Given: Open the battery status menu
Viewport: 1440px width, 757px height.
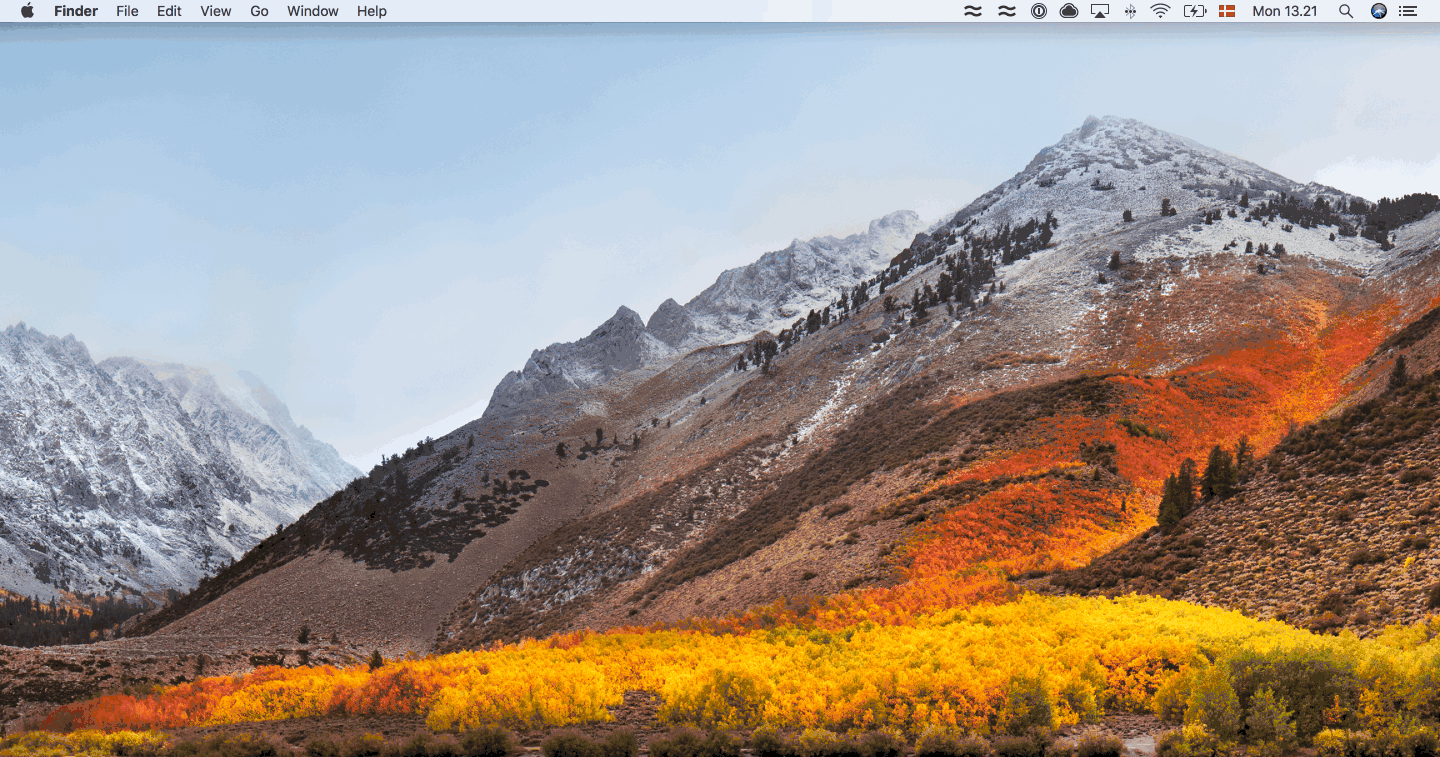Looking at the screenshot, I should point(1194,11).
